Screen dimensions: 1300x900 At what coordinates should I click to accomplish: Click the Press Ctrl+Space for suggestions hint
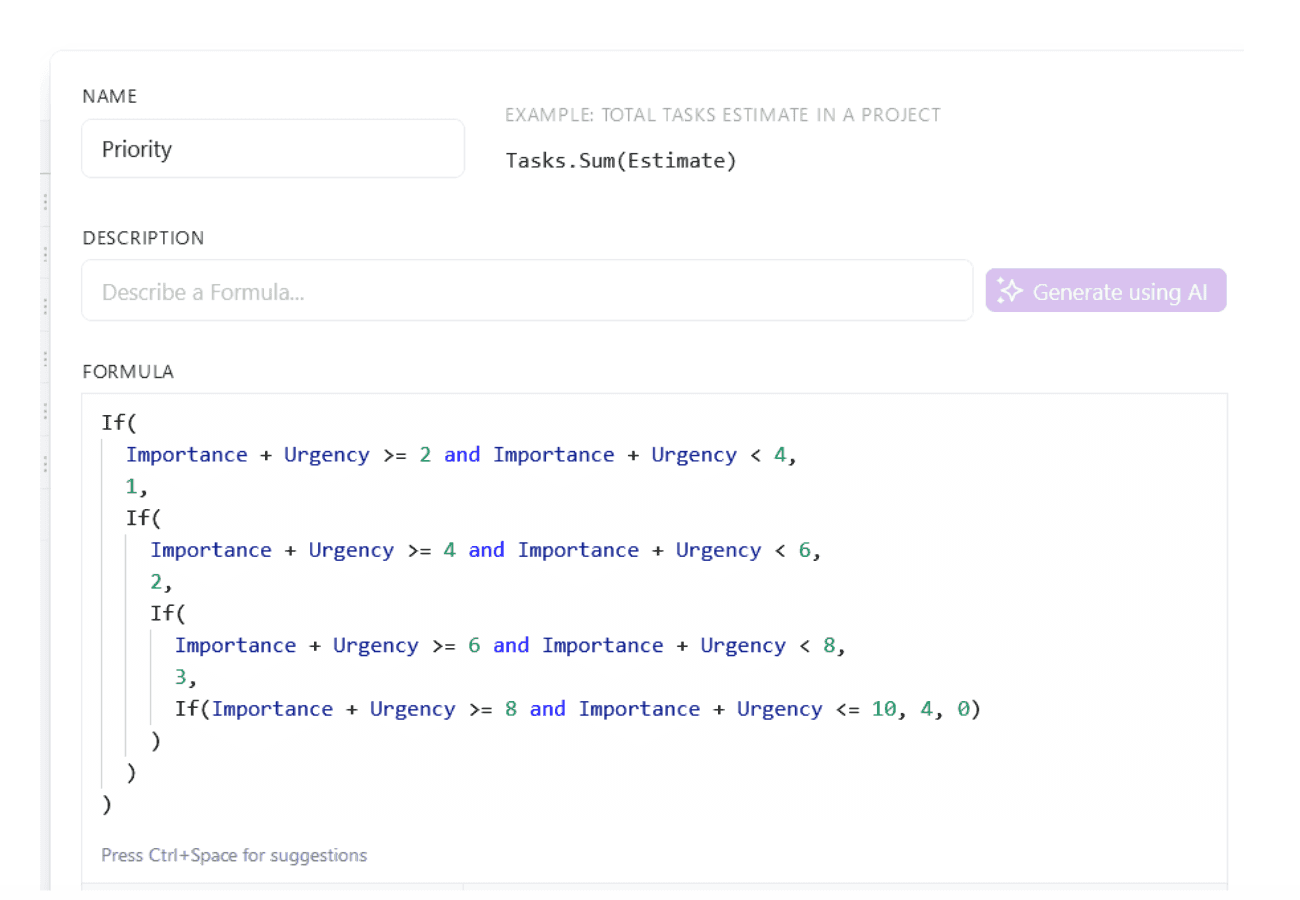pyautogui.click(x=234, y=855)
